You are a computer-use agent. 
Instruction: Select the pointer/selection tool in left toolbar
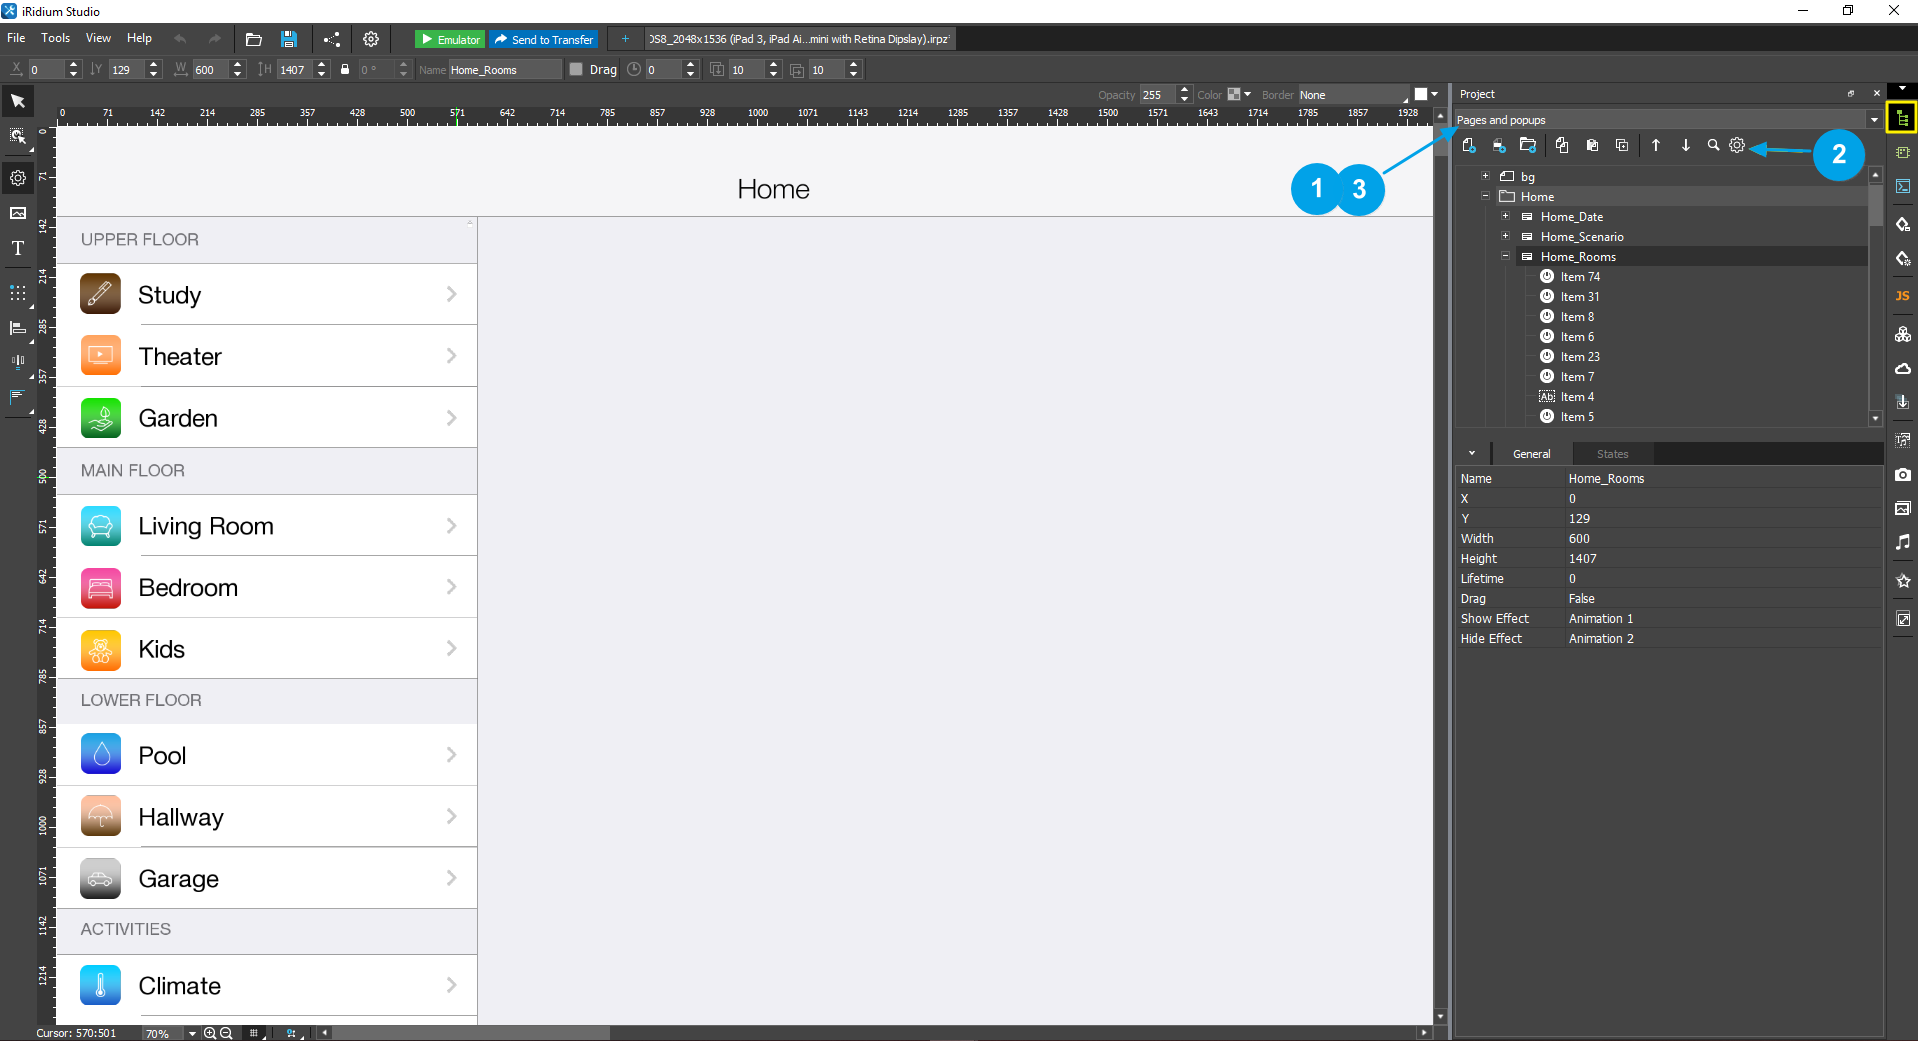pyautogui.click(x=17, y=100)
